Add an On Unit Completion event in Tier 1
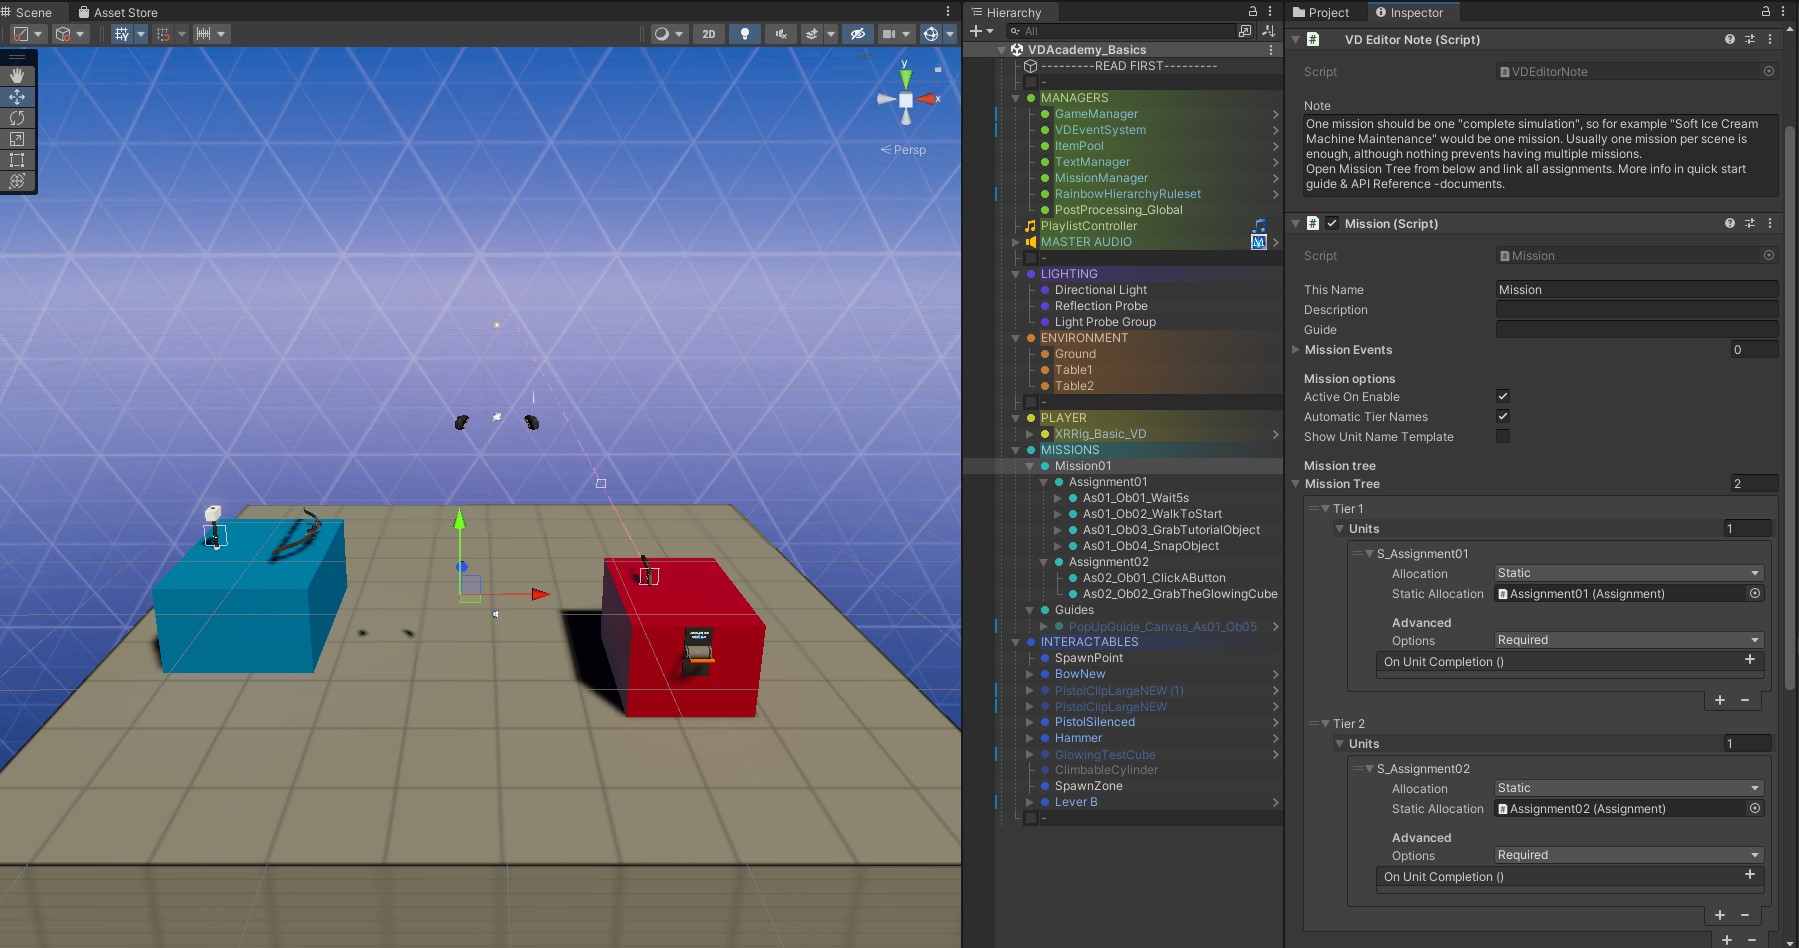The height and width of the screenshot is (948, 1799). pos(1749,660)
